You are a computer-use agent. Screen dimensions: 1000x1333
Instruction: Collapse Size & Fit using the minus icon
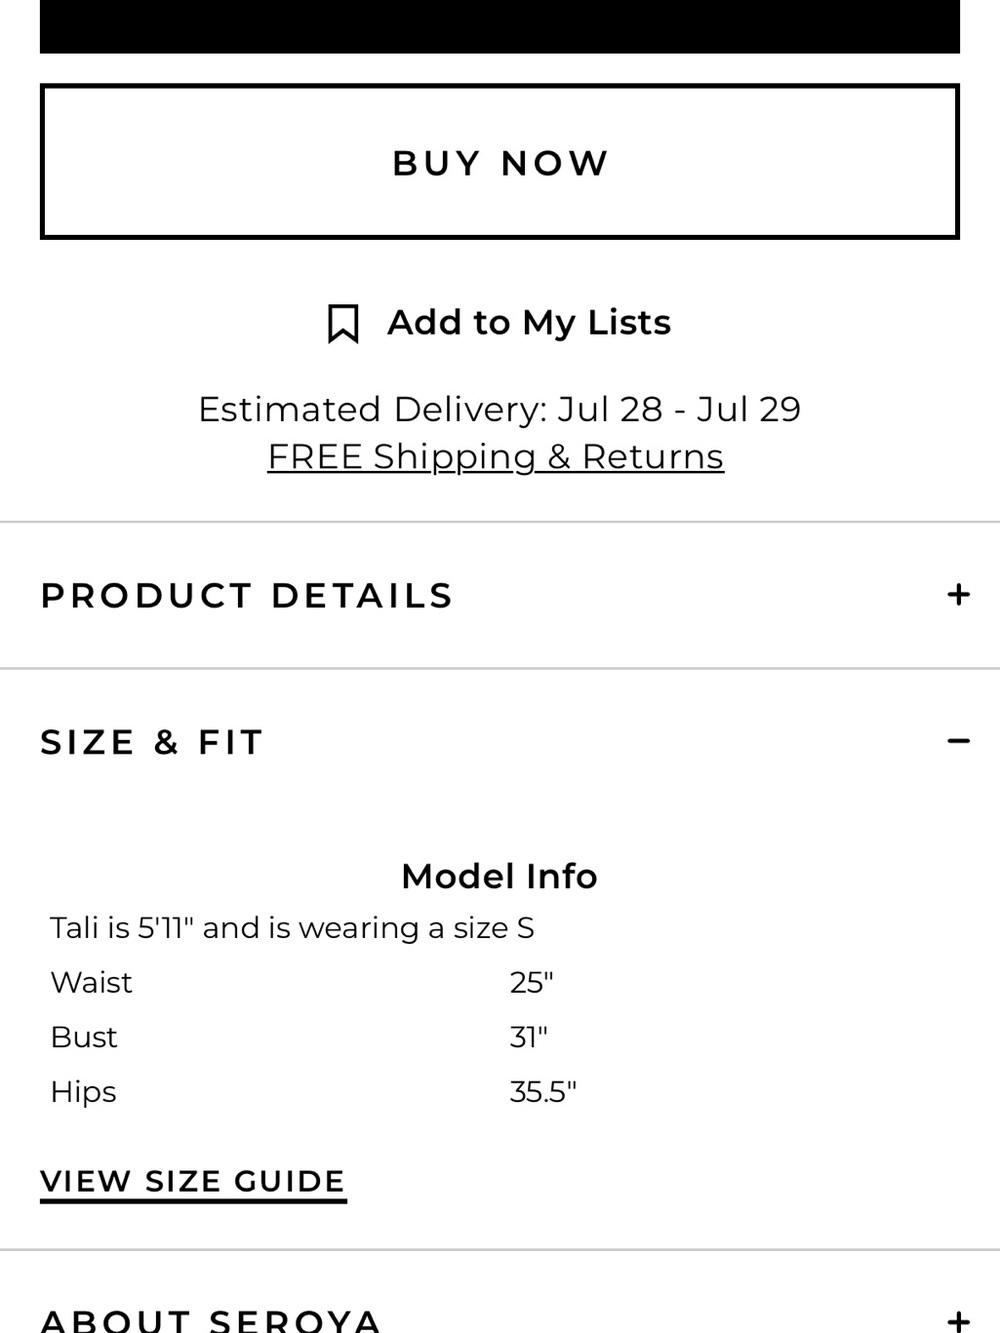tap(958, 741)
